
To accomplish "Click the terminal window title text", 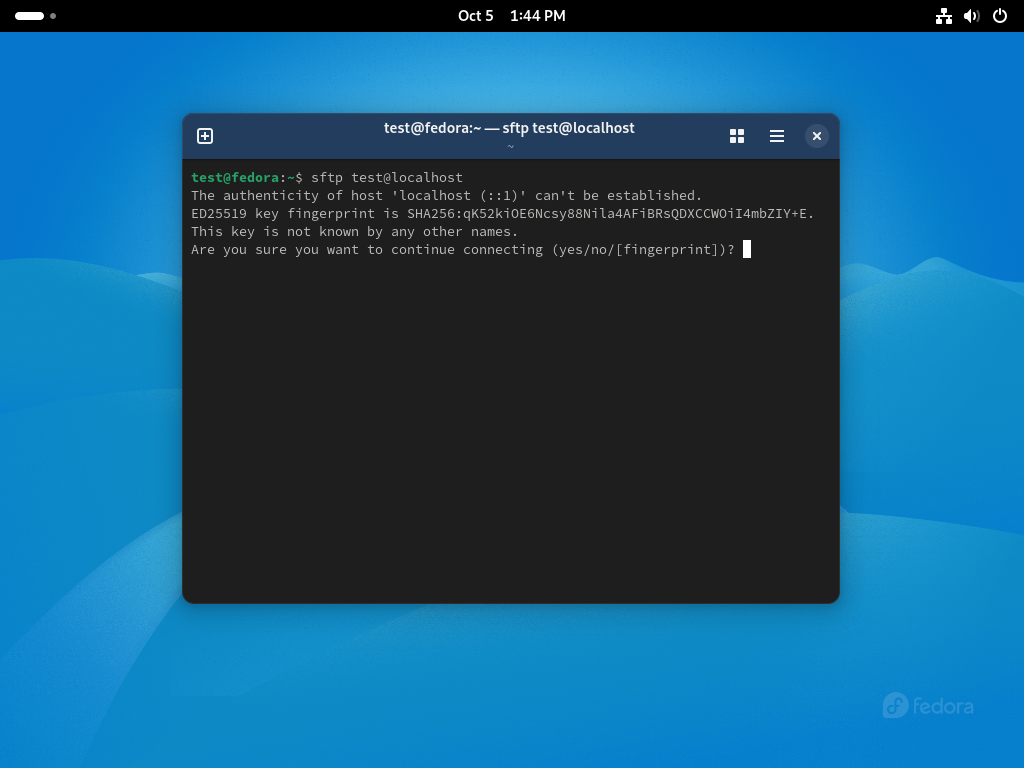I will coord(509,128).
